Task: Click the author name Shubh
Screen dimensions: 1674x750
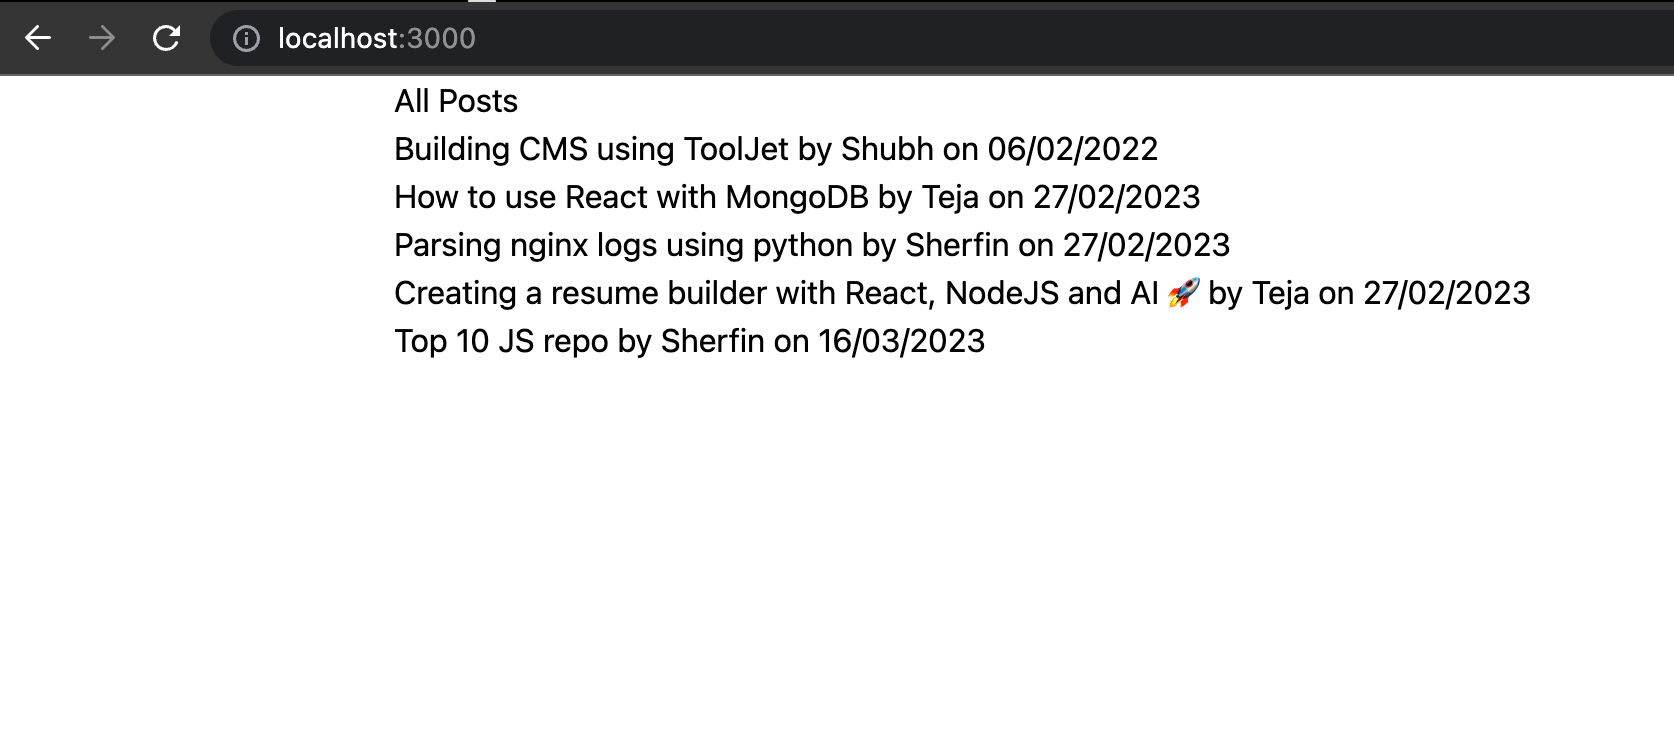Action: (x=887, y=149)
